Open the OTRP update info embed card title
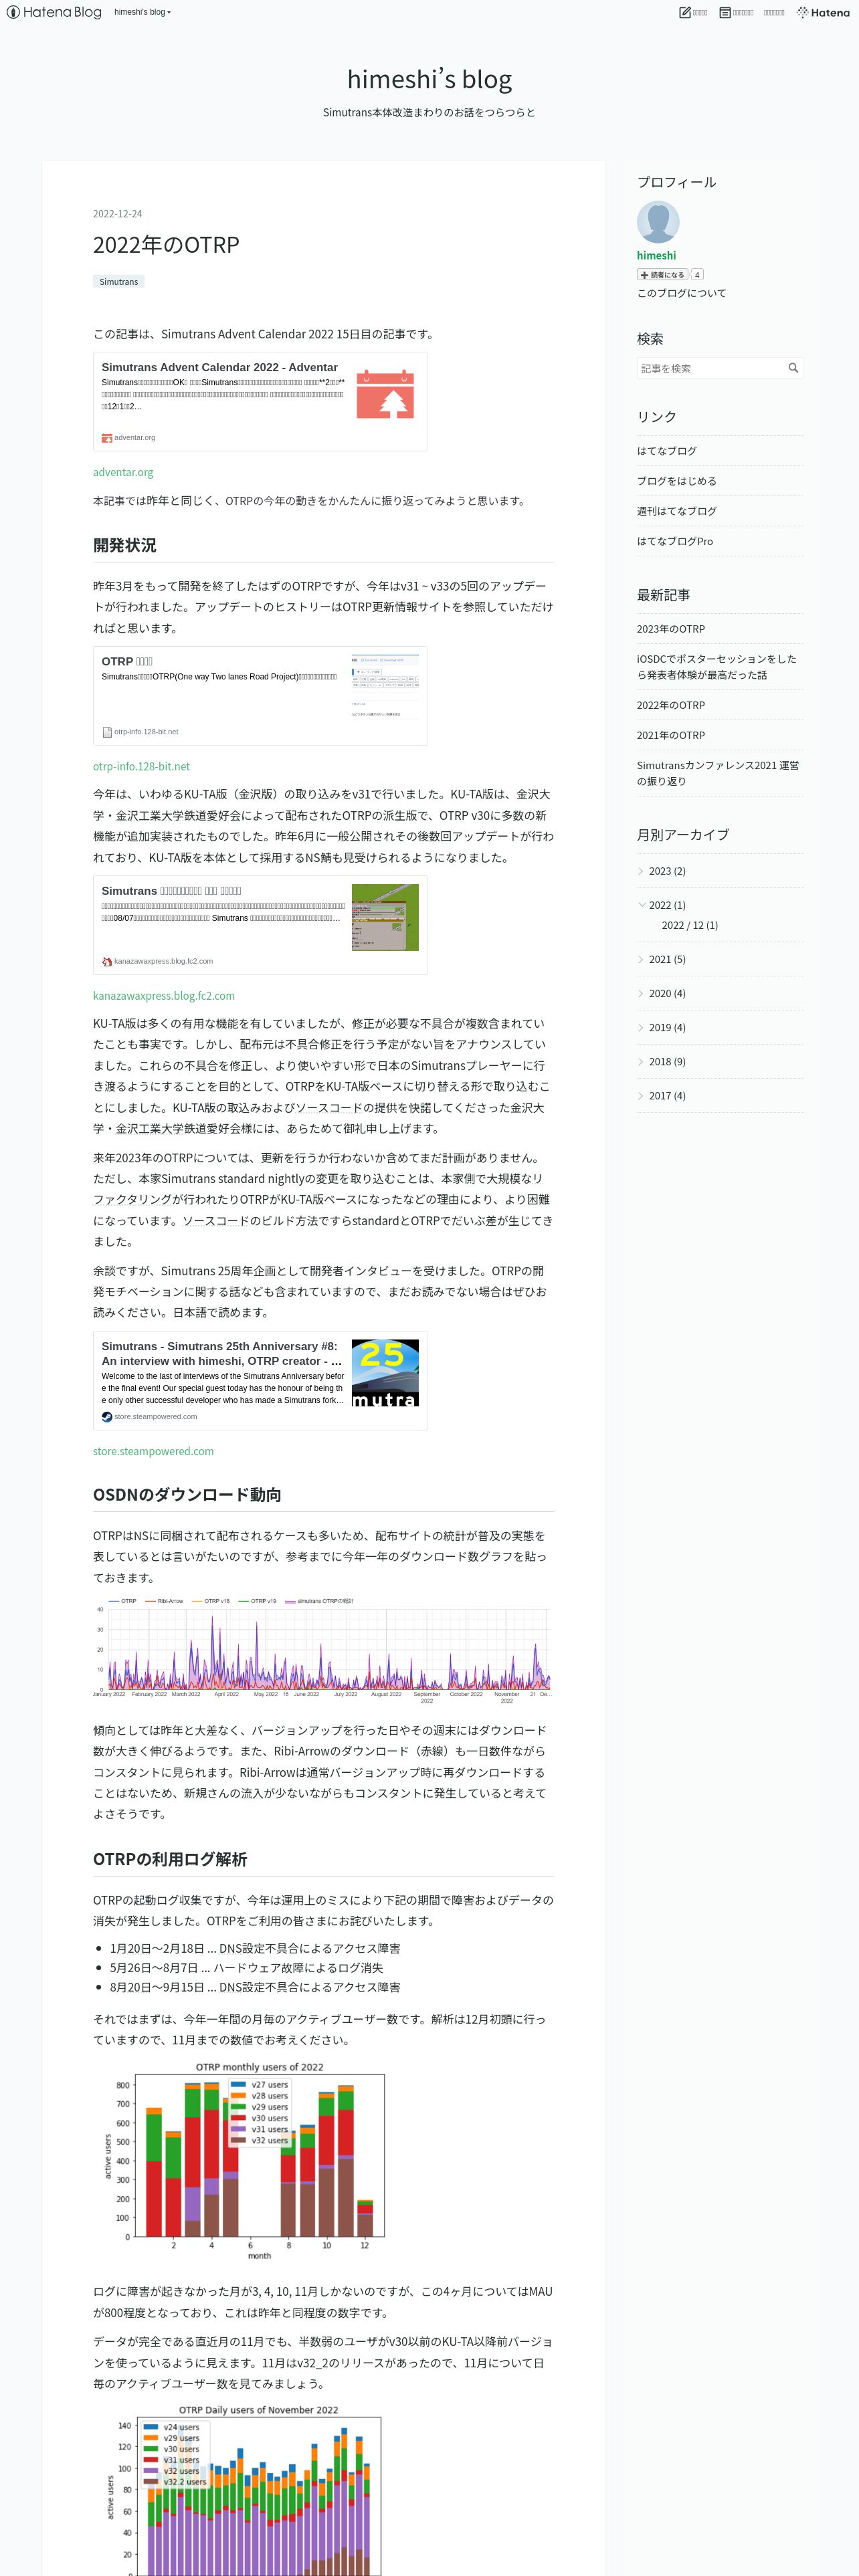This screenshot has height=2576, width=859. (x=127, y=661)
